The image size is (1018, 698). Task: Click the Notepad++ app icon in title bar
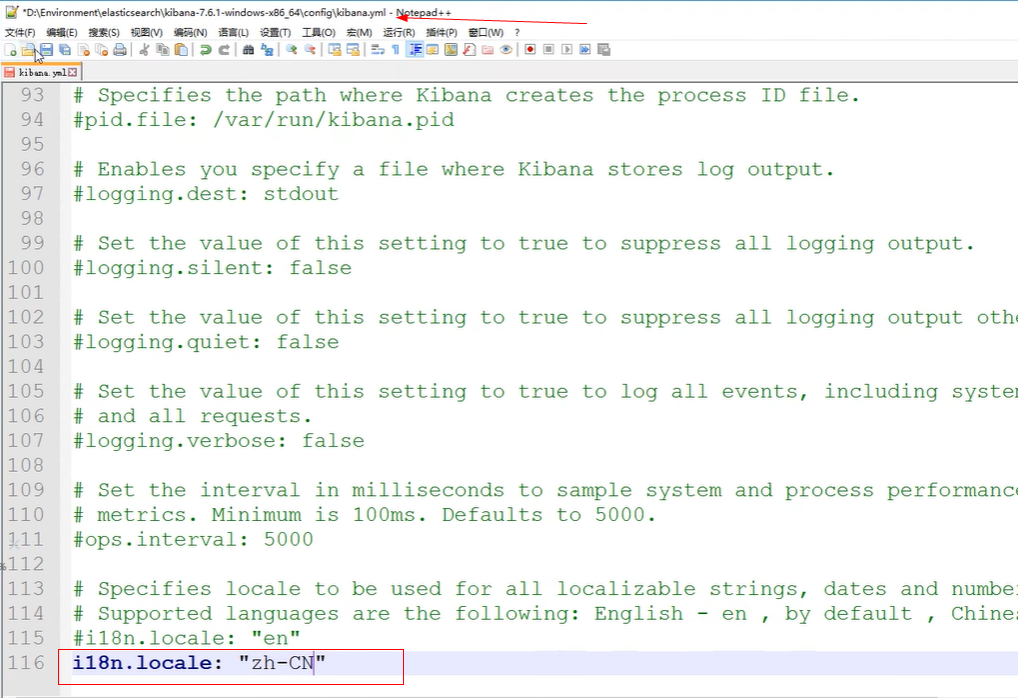(11, 12)
